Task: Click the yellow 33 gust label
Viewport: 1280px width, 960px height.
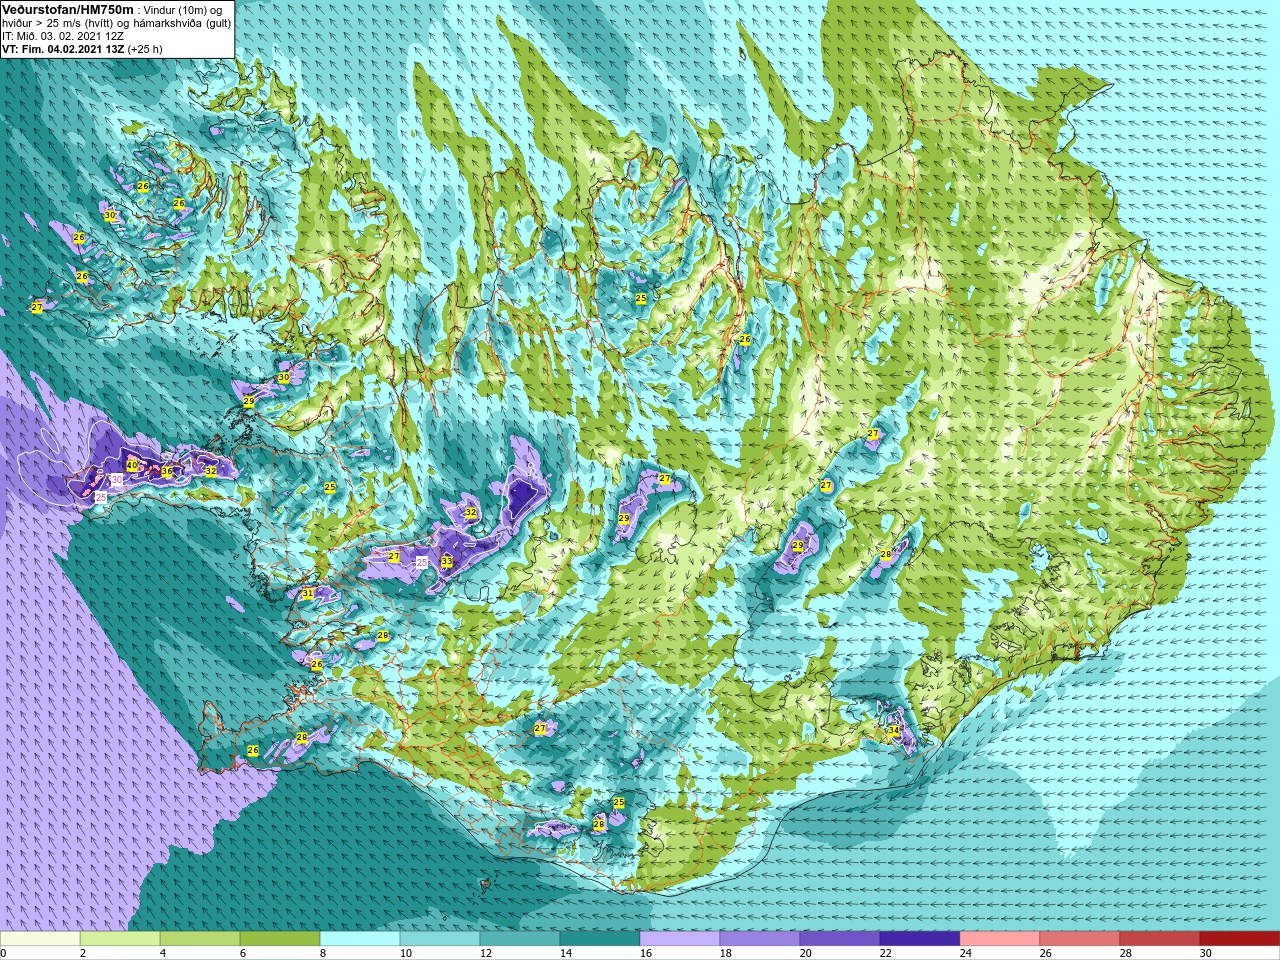Action: pyautogui.click(x=447, y=562)
